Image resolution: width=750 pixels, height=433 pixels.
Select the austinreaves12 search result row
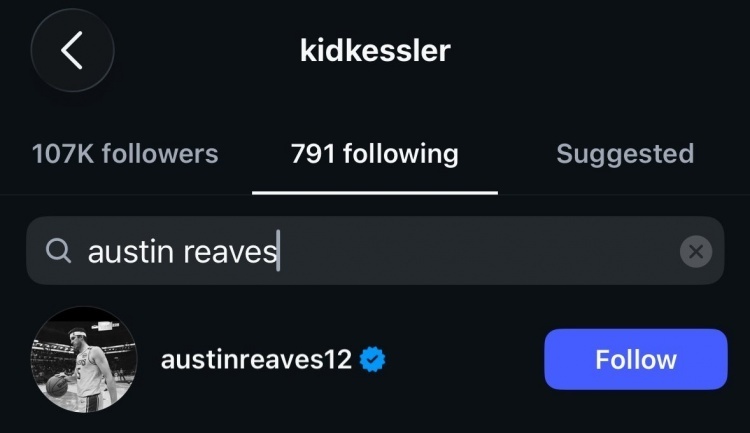coord(375,359)
